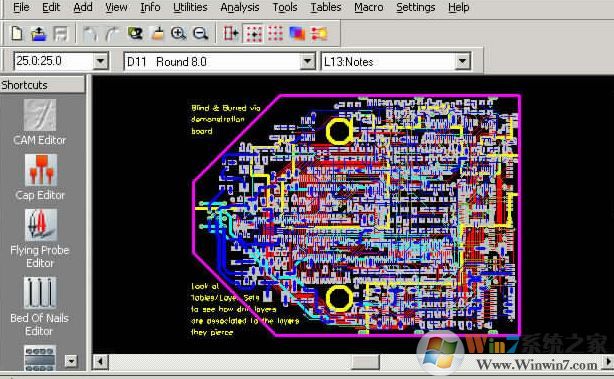The height and width of the screenshot is (379, 614).
Task: Toggle the red dot grid display icon
Action: 275,34
